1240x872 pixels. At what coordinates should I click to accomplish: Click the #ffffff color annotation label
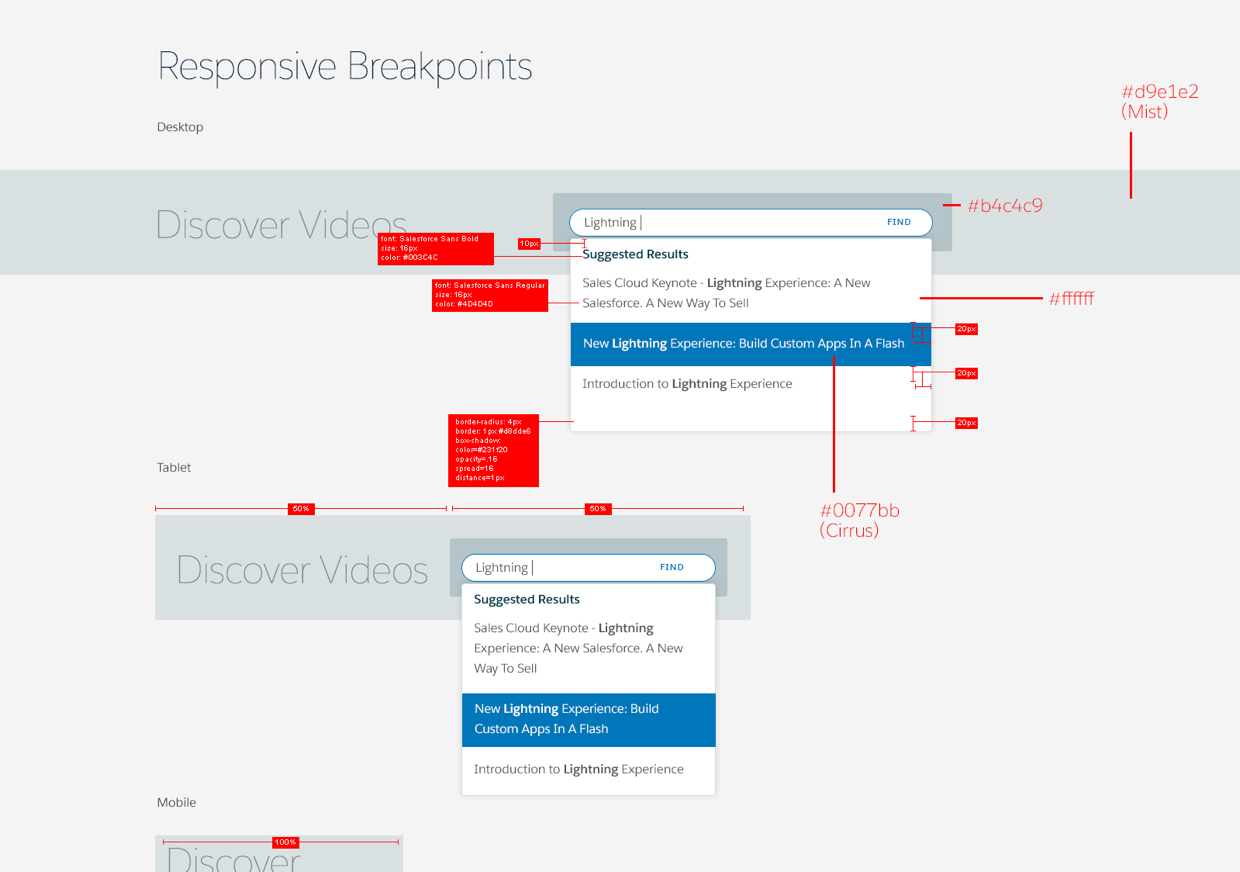pyautogui.click(x=1071, y=298)
